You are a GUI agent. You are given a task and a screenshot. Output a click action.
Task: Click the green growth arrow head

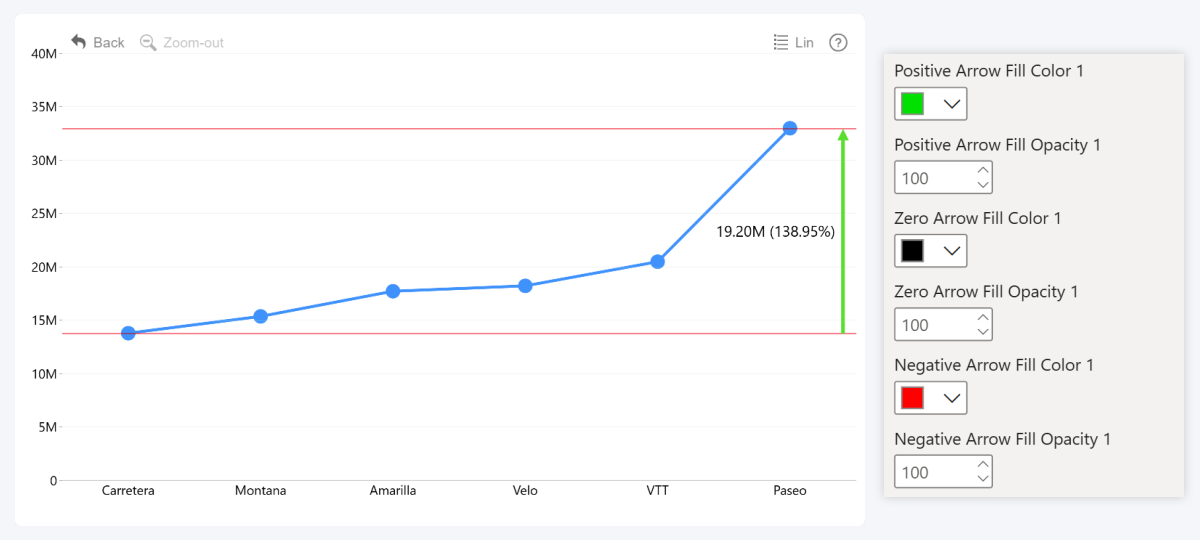[x=843, y=136]
